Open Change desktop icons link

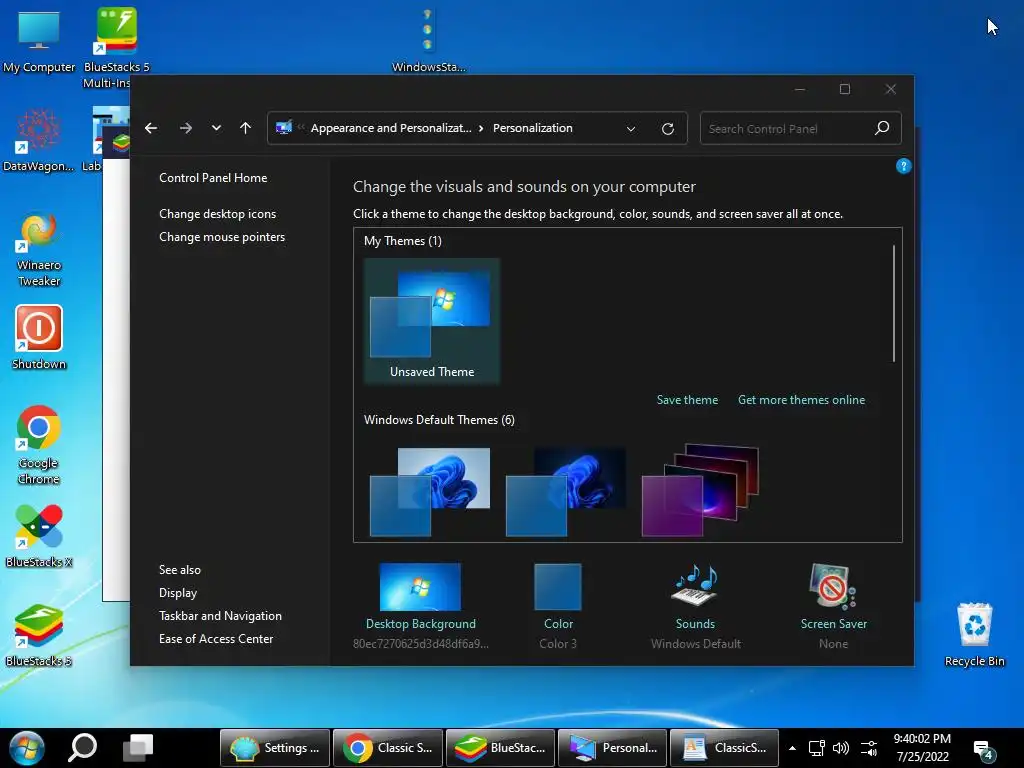(217, 214)
